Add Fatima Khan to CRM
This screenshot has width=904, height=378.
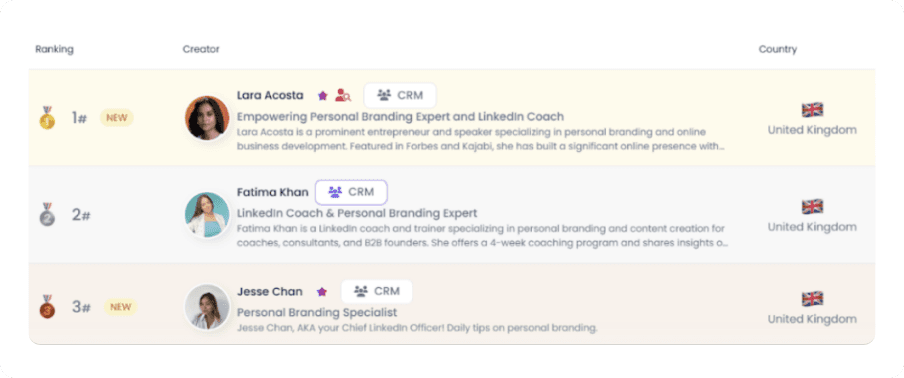point(351,192)
